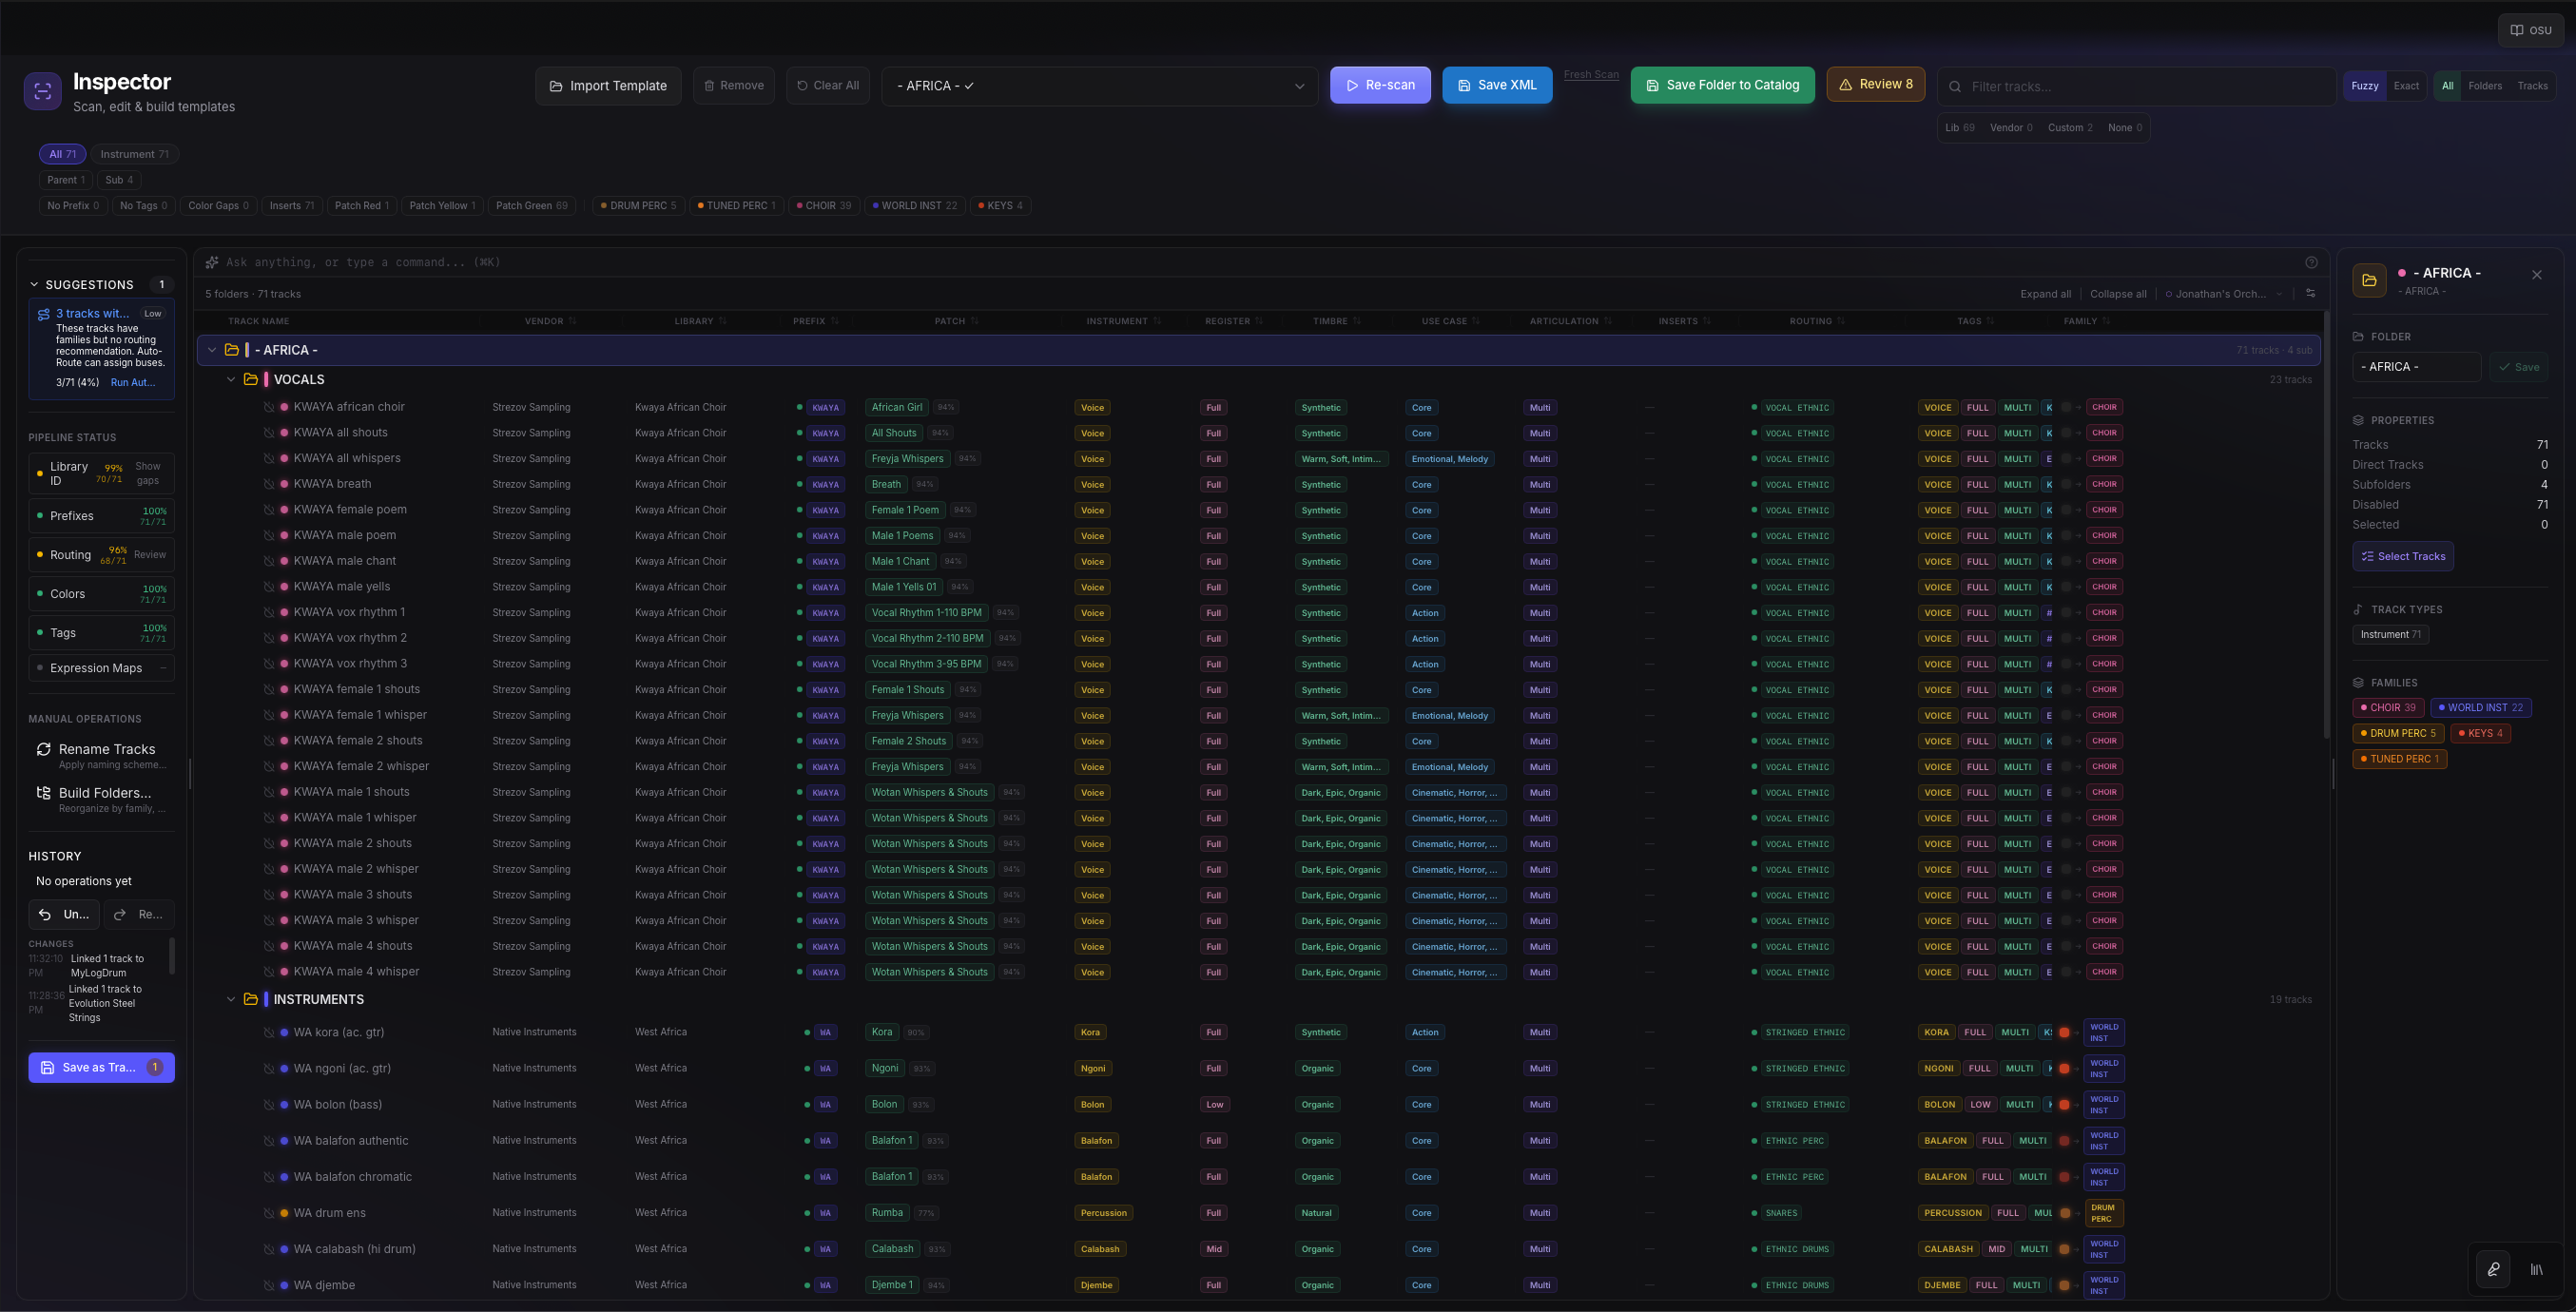The height and width of the screenshot is (1312, 2576).
Task: Sort by the ROUTING column arrows
Action: click(x=1841, y=321)
